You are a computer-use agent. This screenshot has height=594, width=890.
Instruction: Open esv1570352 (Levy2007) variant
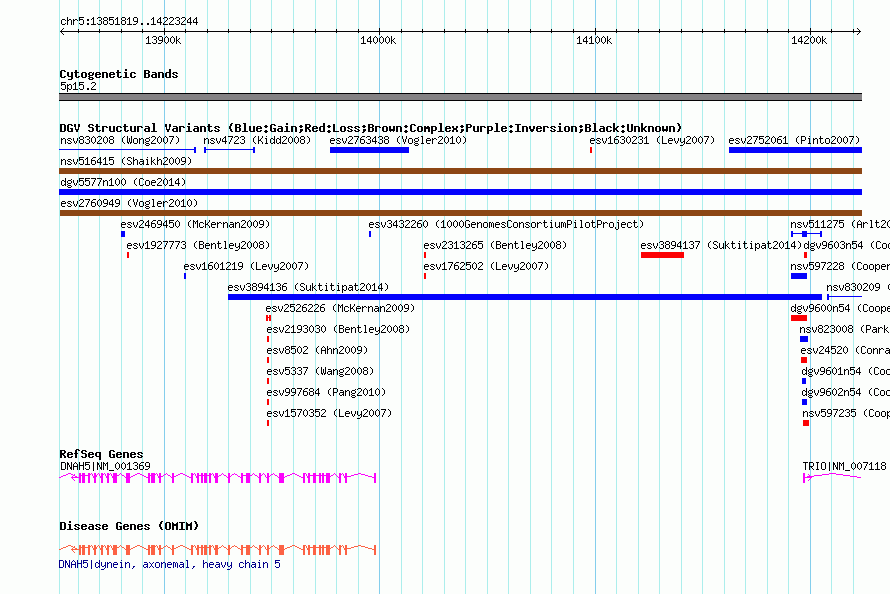(x=329, y=413)
